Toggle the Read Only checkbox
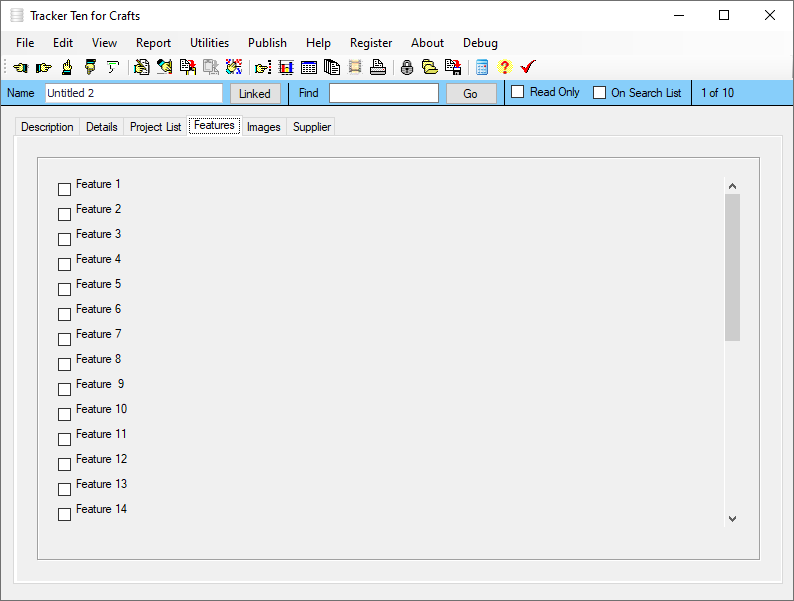Image resolution: width=794 pixels, height=601 pixels. click(518, 92)
